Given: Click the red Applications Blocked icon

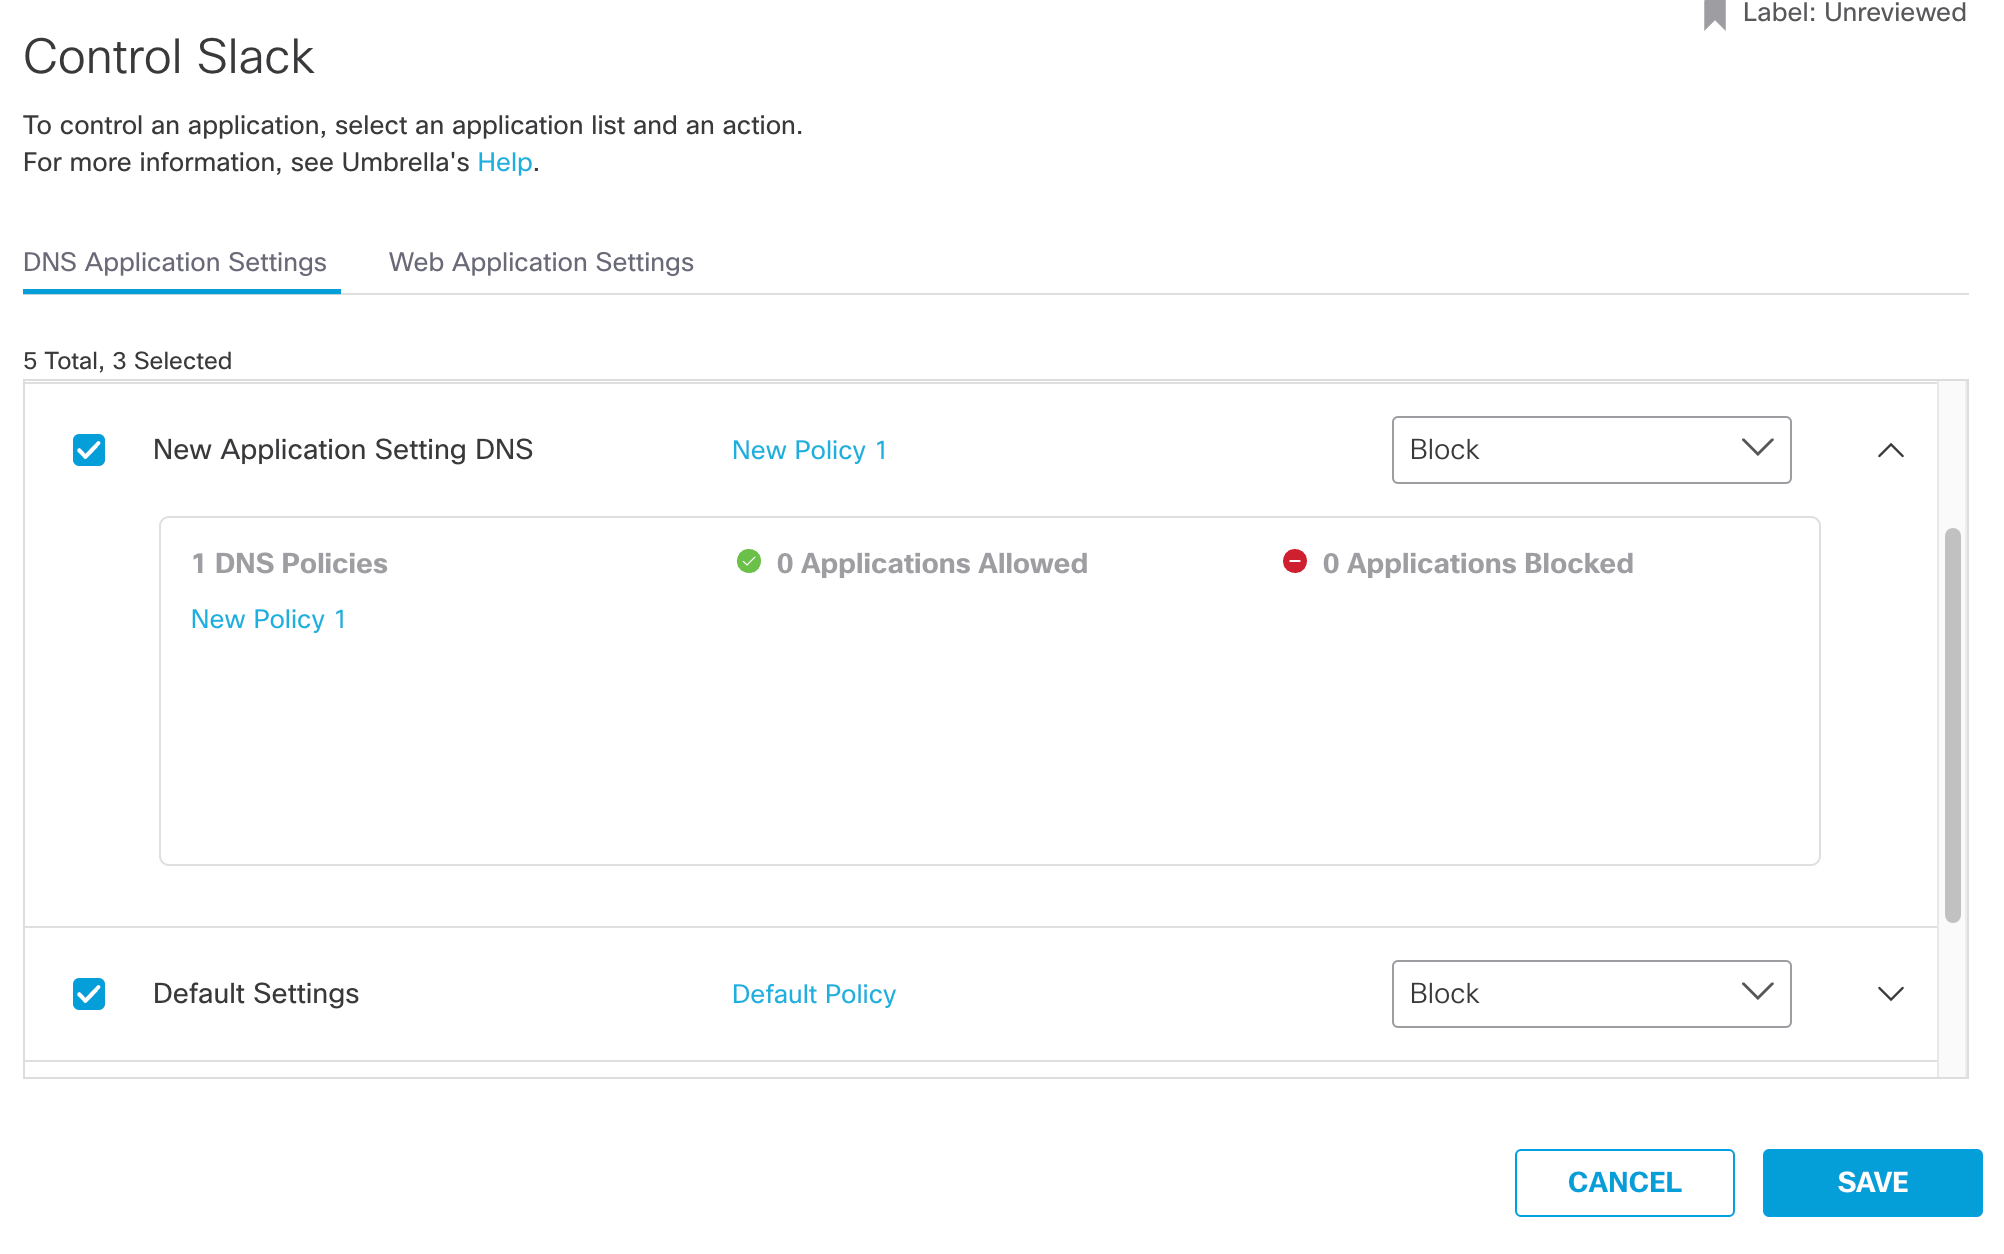Looking at the screenshot, I should pos(1294,562).
